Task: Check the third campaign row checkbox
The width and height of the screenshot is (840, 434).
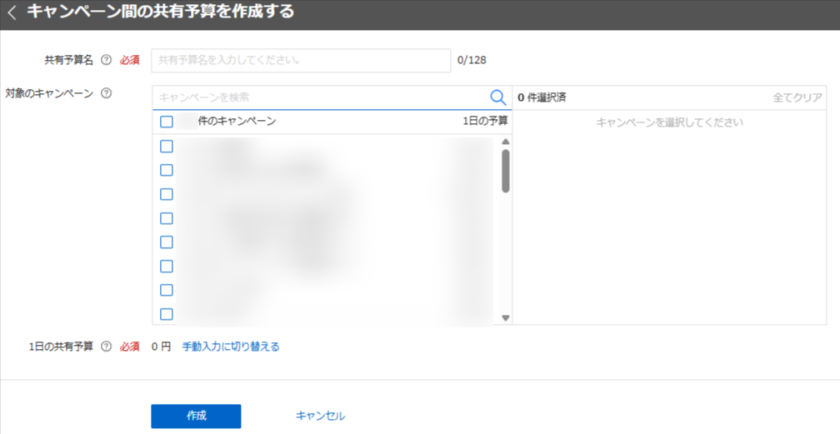Action: pyautogui.click(x=167, y=194)
